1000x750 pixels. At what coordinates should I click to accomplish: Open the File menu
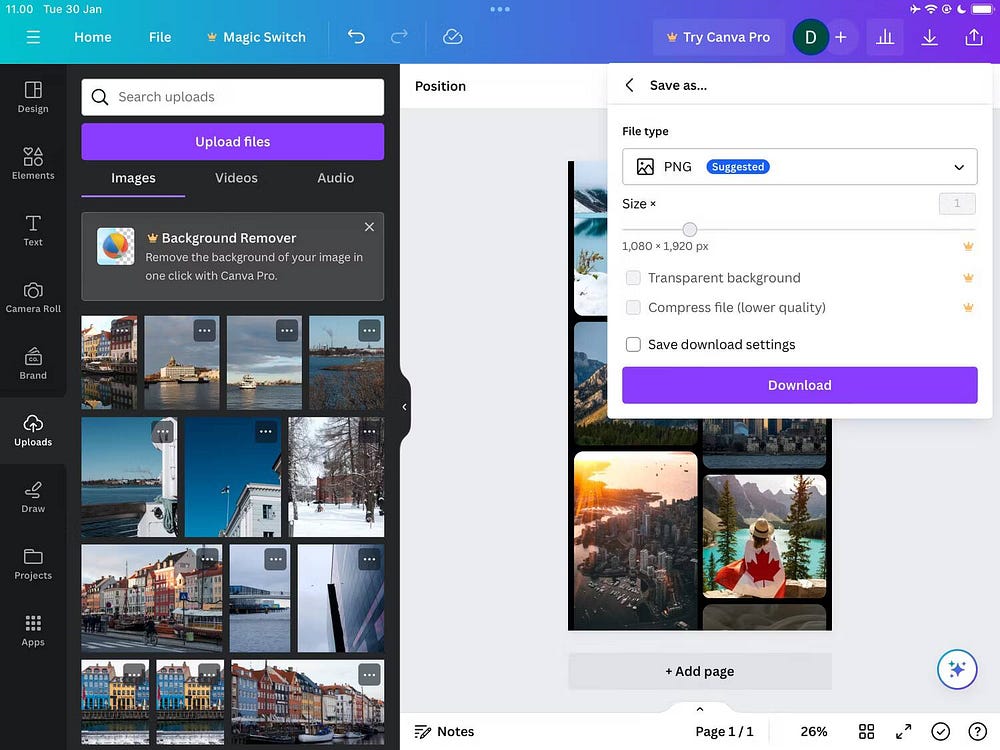160,37
